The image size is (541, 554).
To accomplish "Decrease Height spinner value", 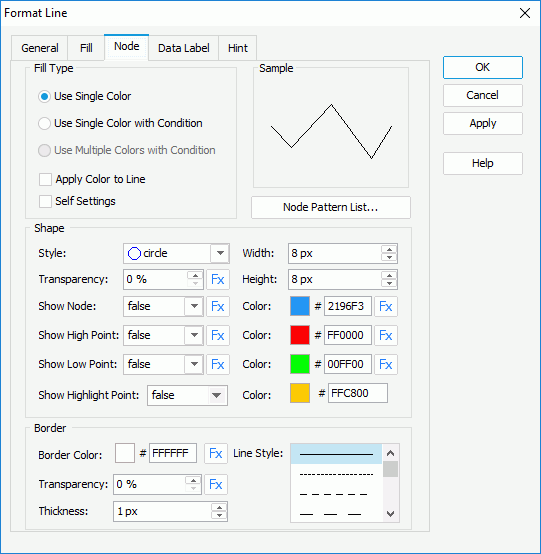I will (x=389, y=284).
